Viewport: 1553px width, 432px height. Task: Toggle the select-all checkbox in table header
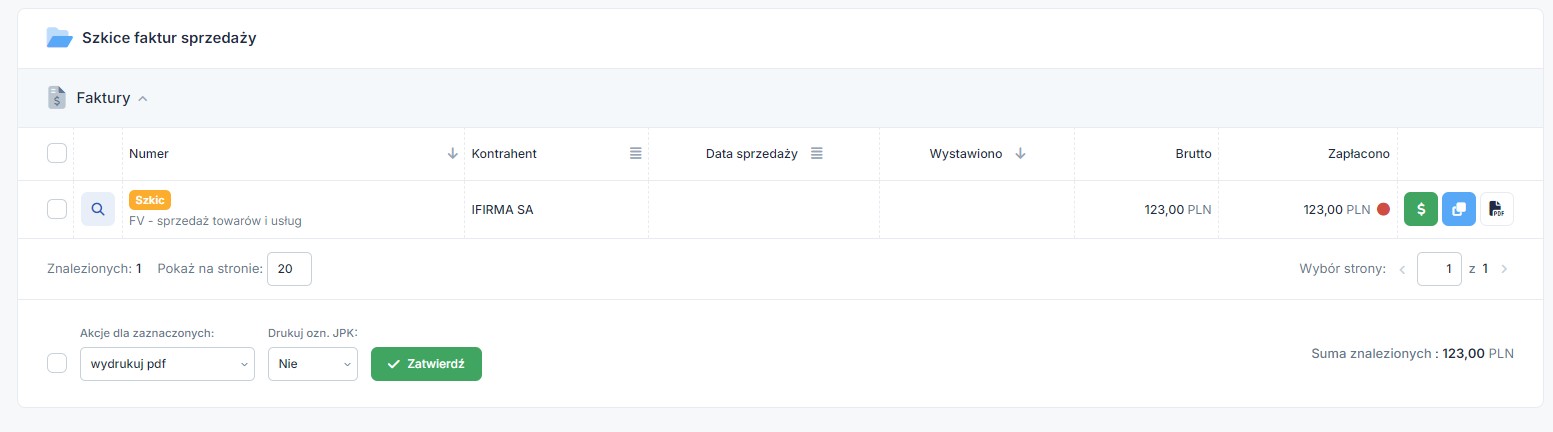click(x=57, y=154)
